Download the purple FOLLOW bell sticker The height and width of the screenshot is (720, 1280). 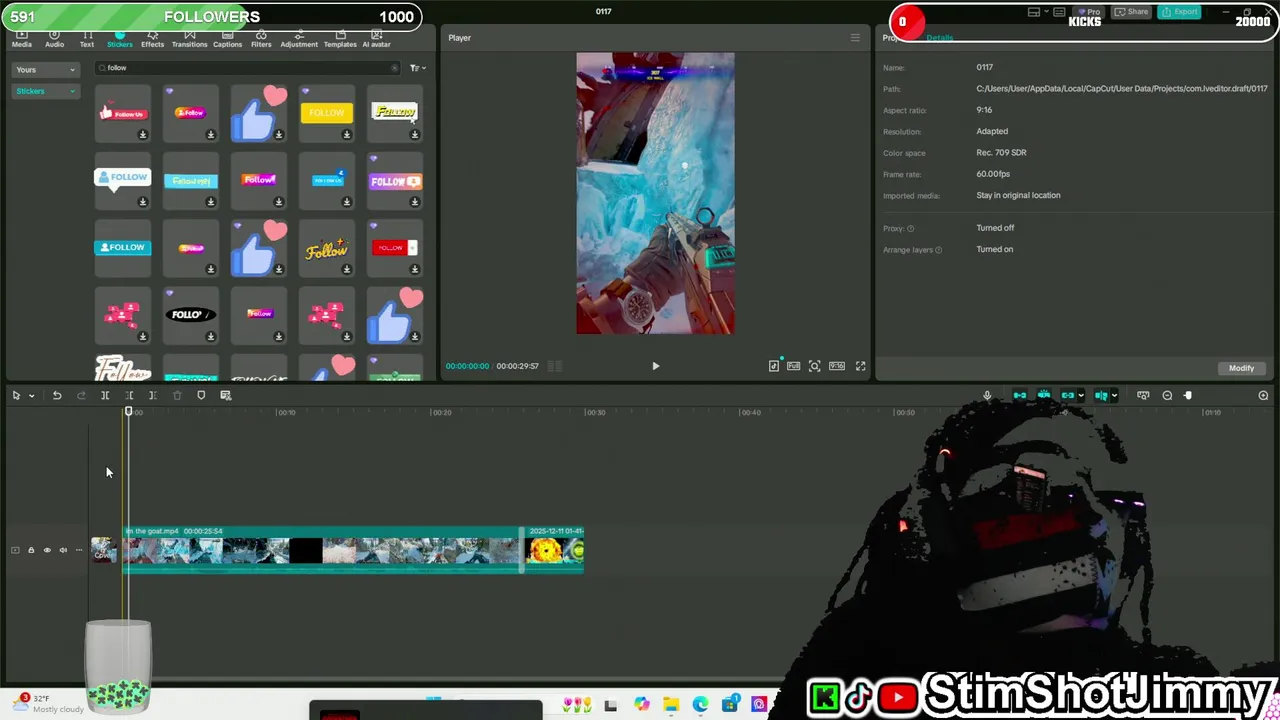[x=415, y=201]
